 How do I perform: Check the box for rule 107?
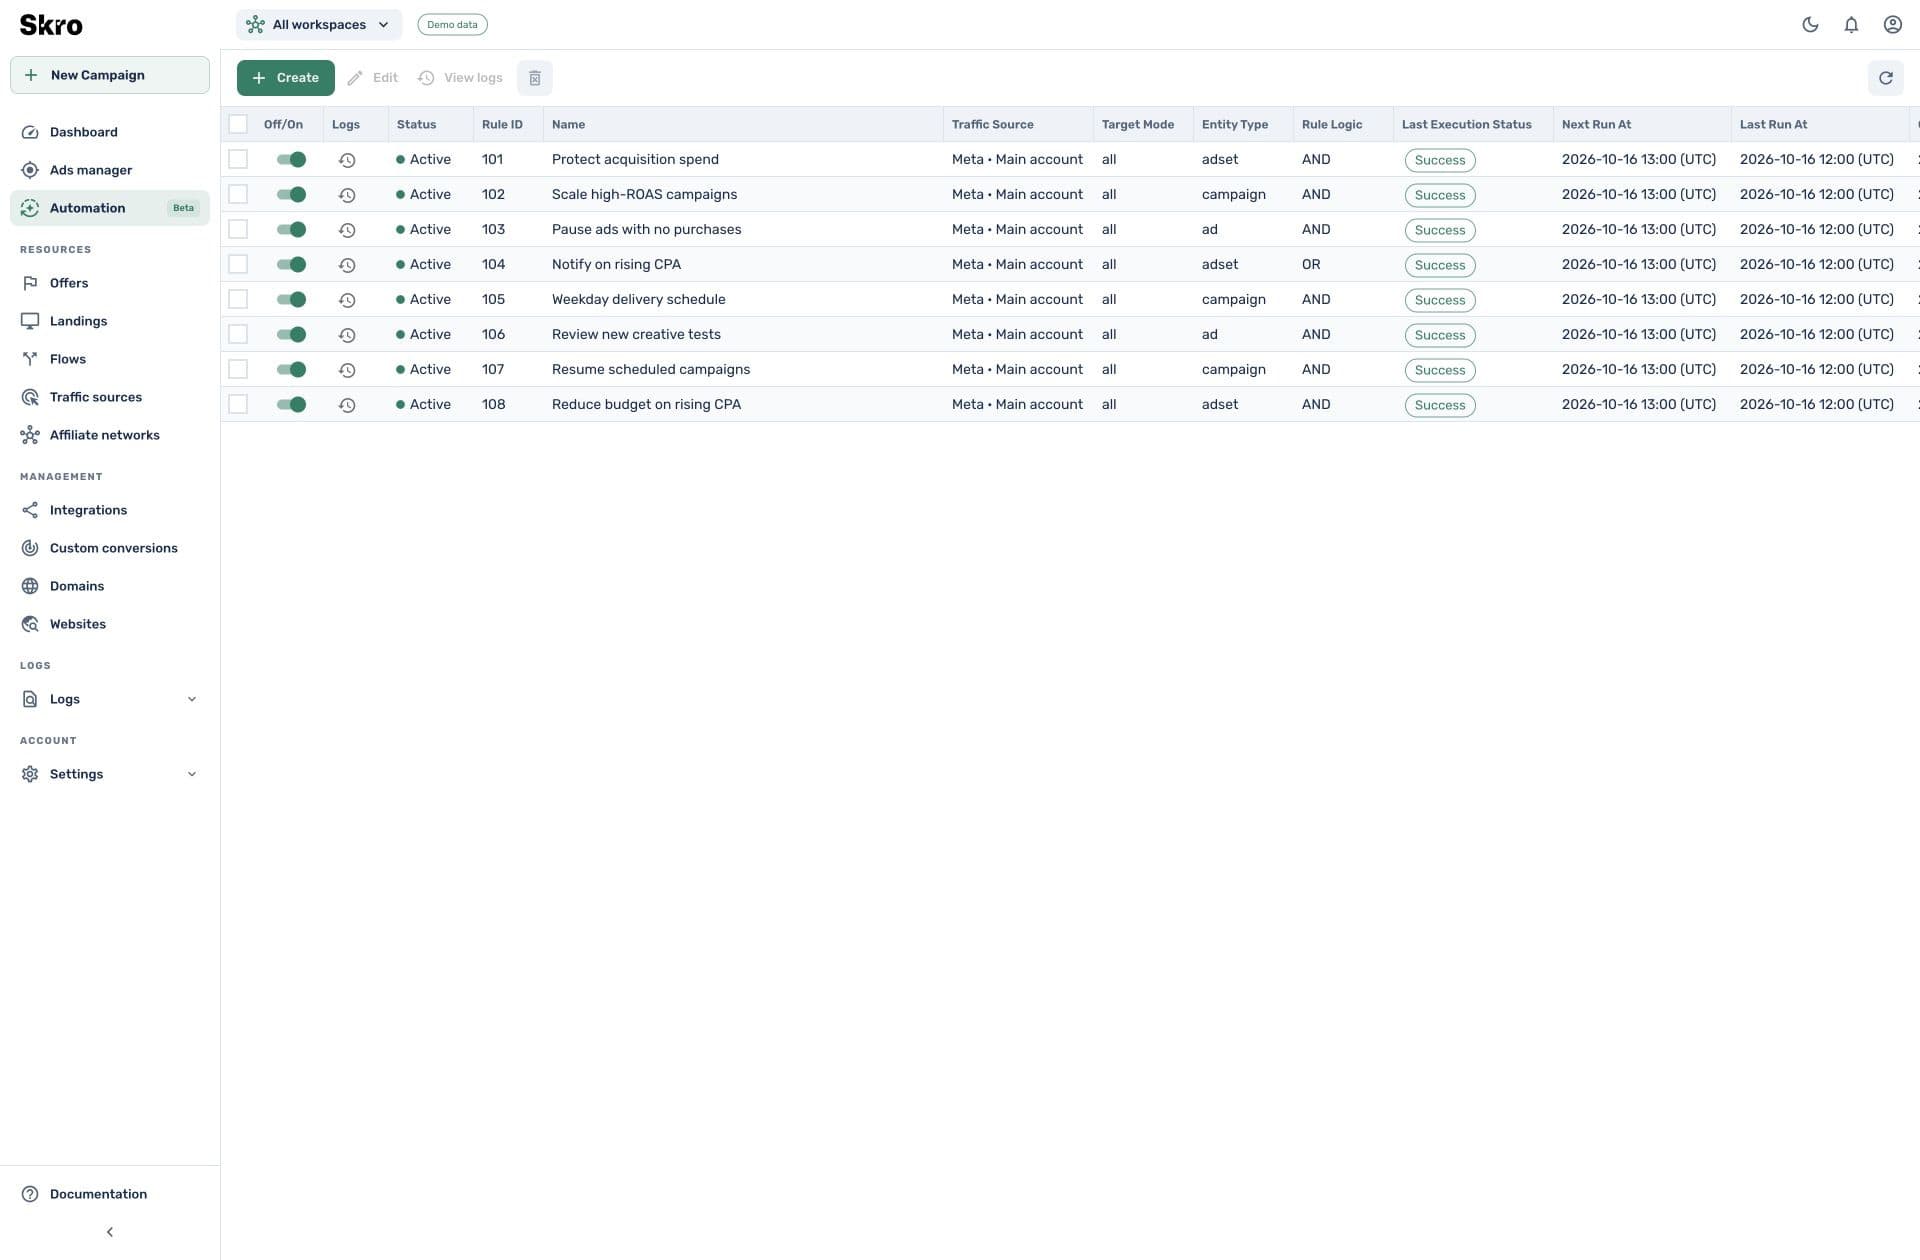[x=238, y=369]
